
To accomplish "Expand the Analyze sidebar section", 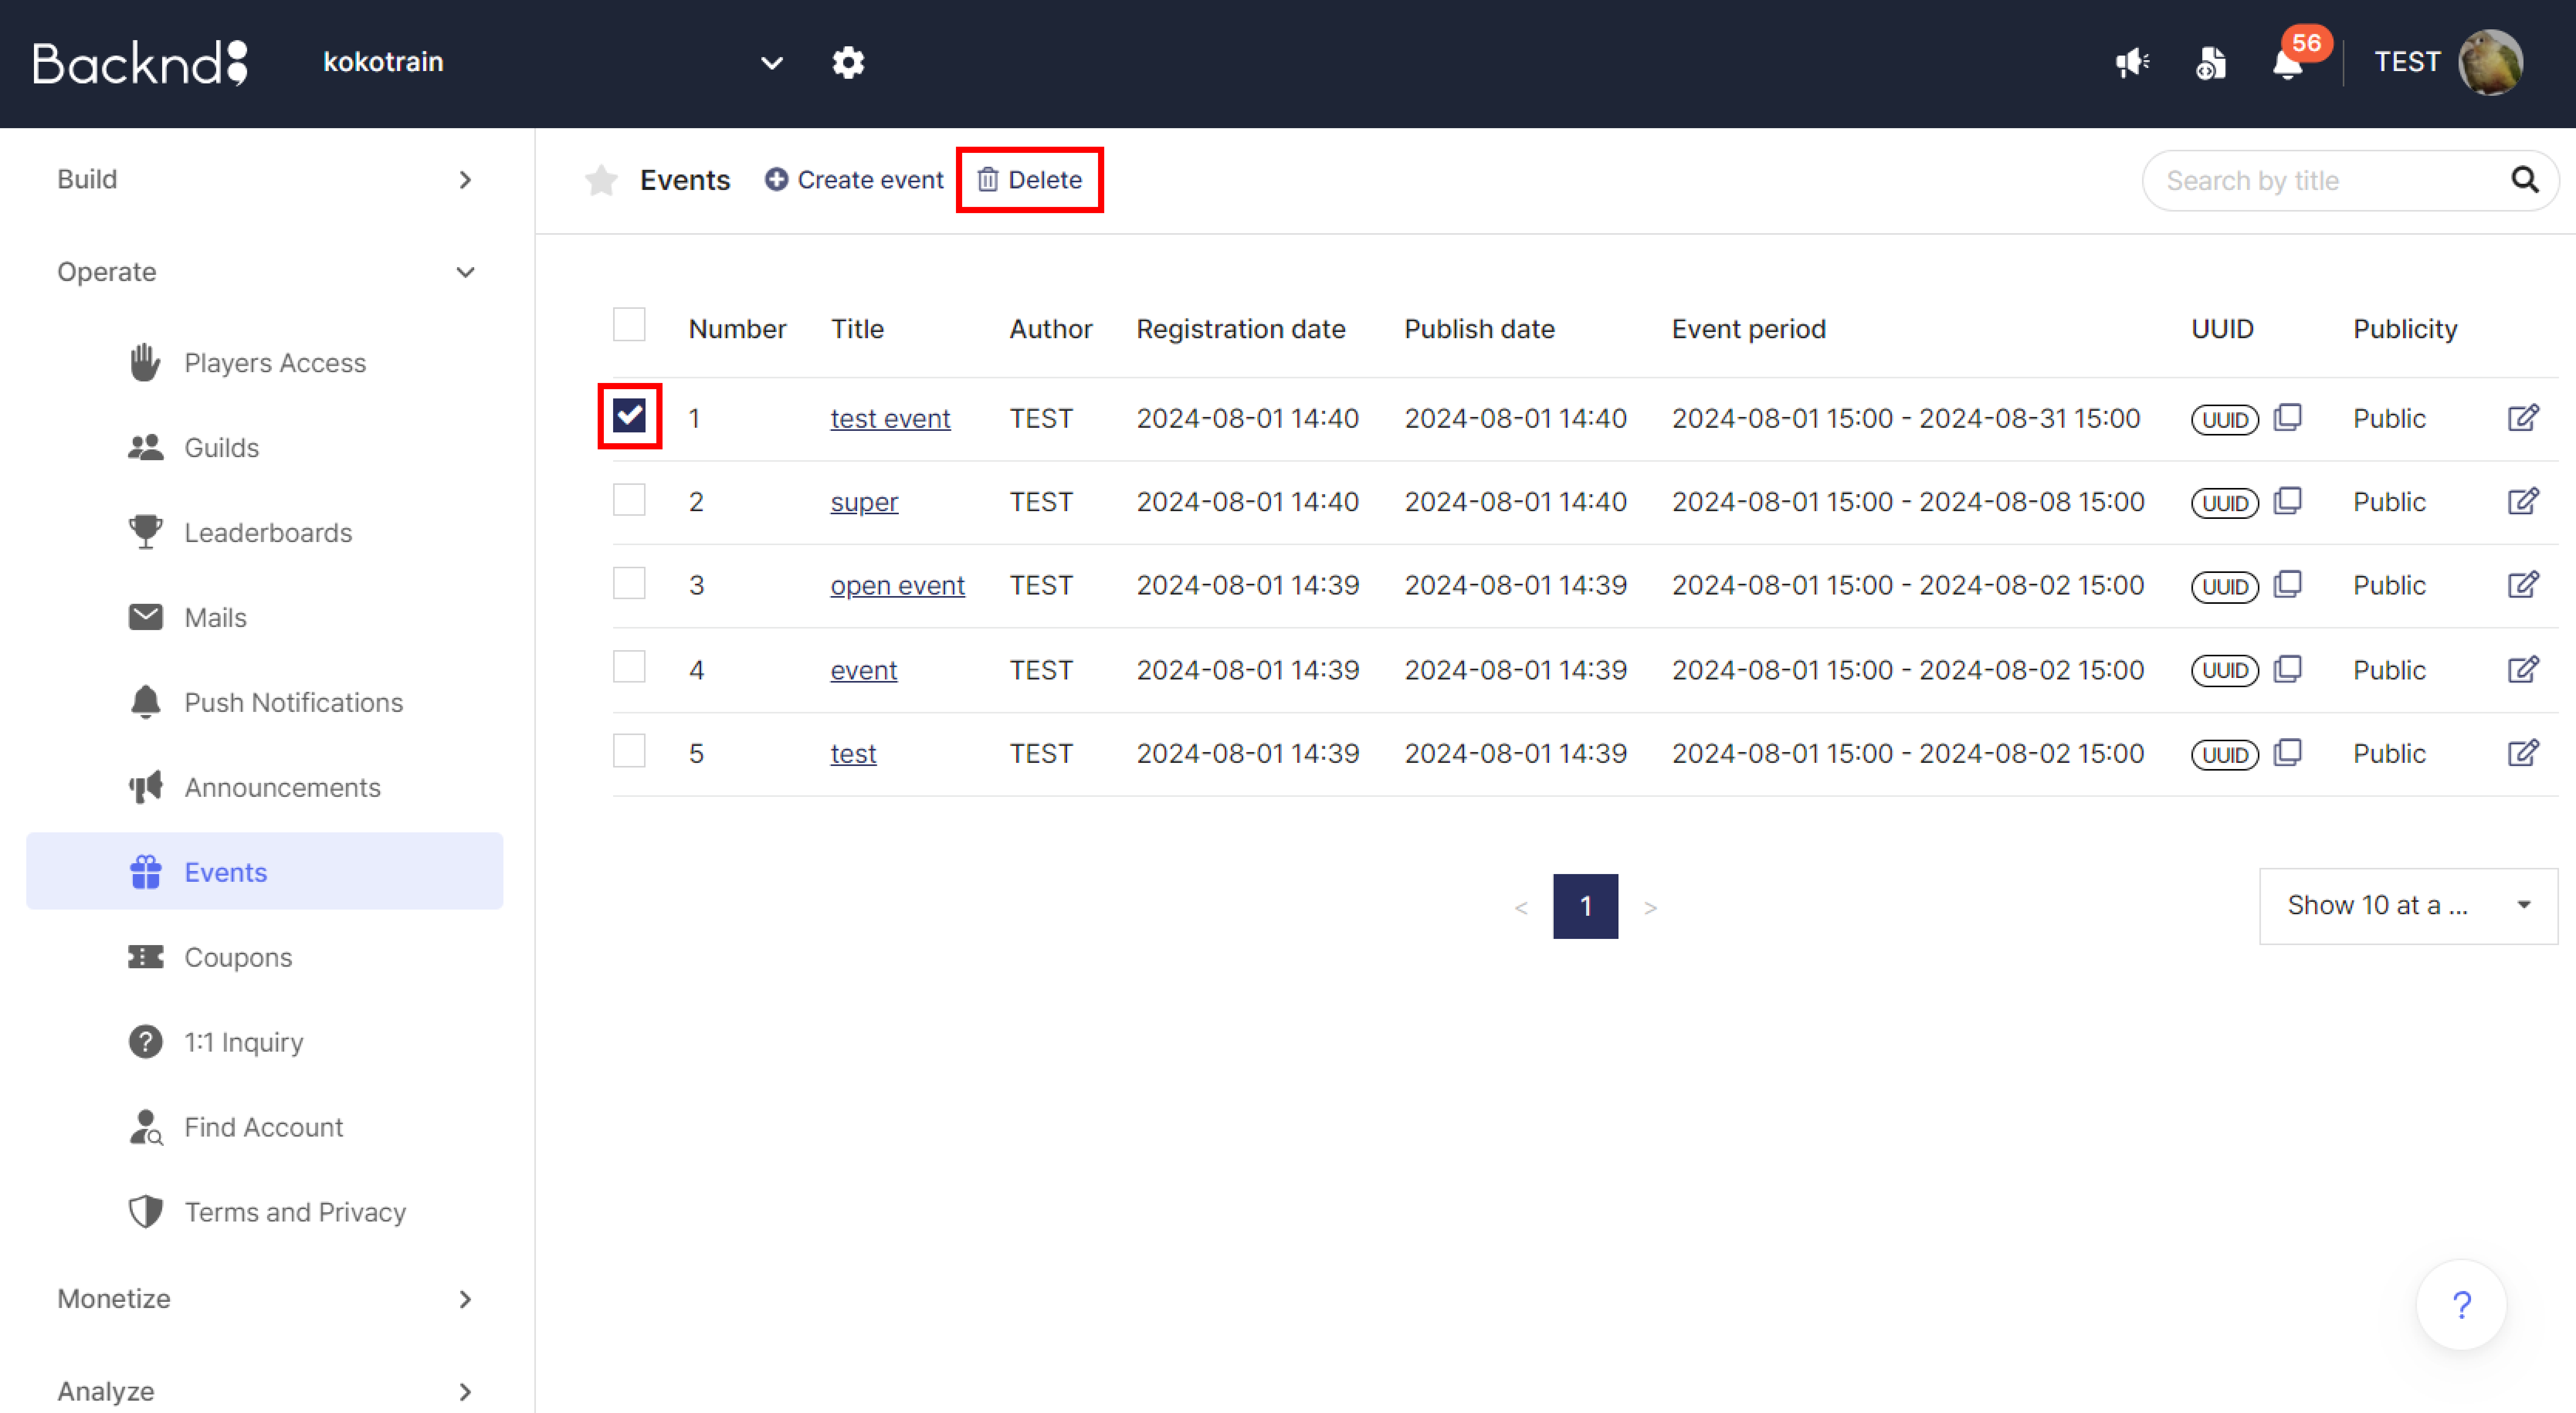I will (x=265, y=1391).
